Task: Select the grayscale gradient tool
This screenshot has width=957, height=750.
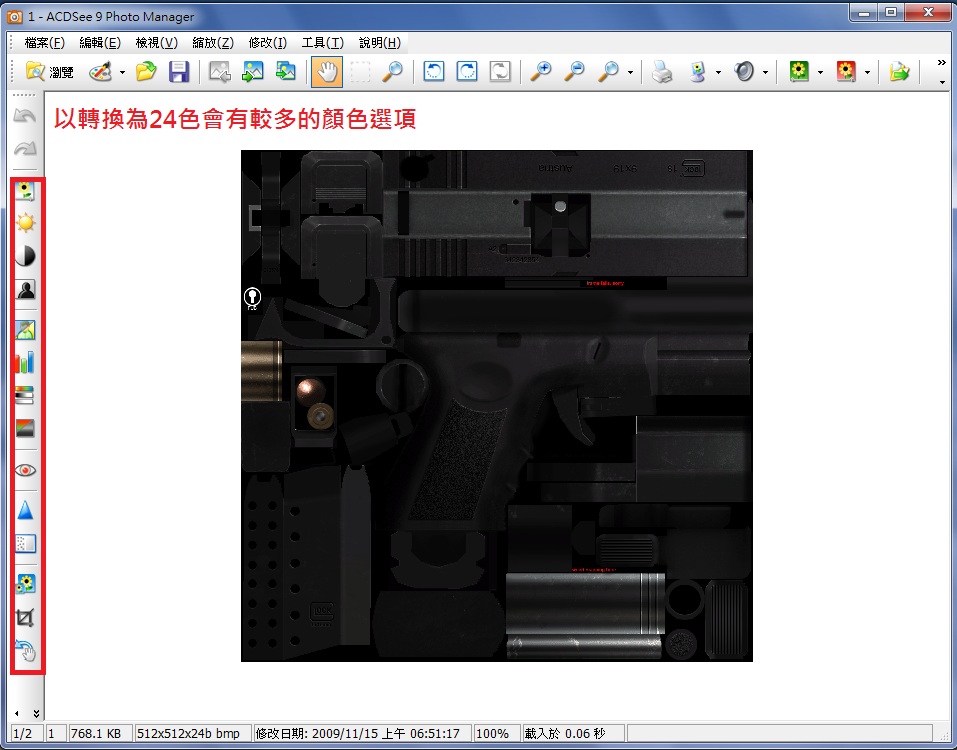Action: 25,428
